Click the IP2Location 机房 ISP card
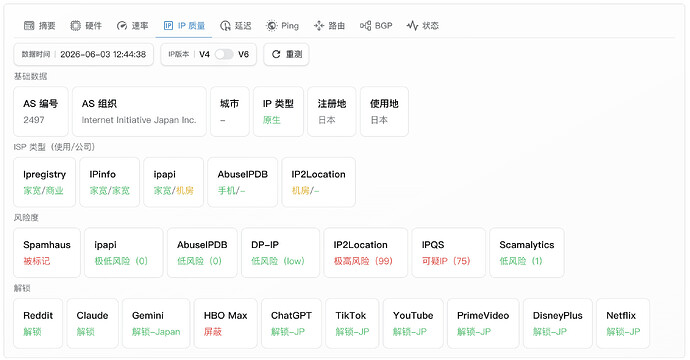This screenshot has height=360, width=690. tap(319, 182)
